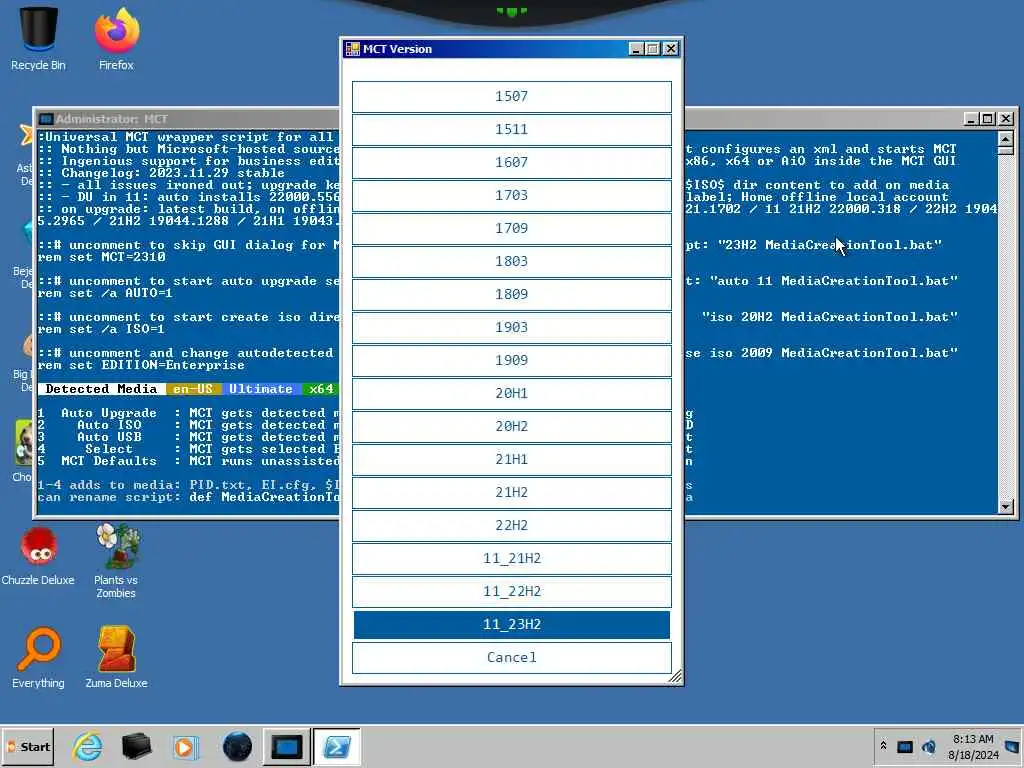Click the 1709 version entry
The height and width of the screenshot is (768, 1024).
pyautogui.click(x=511, y=229)
